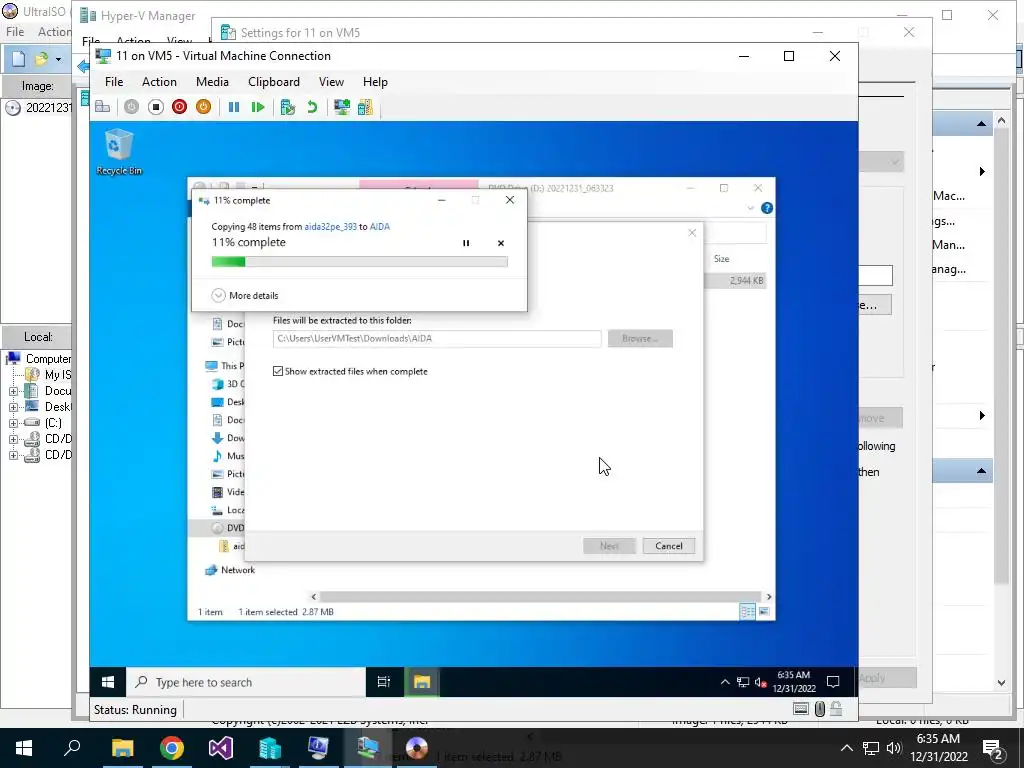The image size is (1024, 768).
Task: Pause the virtual machine from the toolbar
Action: pyautogui.click(x=234, y=107)
